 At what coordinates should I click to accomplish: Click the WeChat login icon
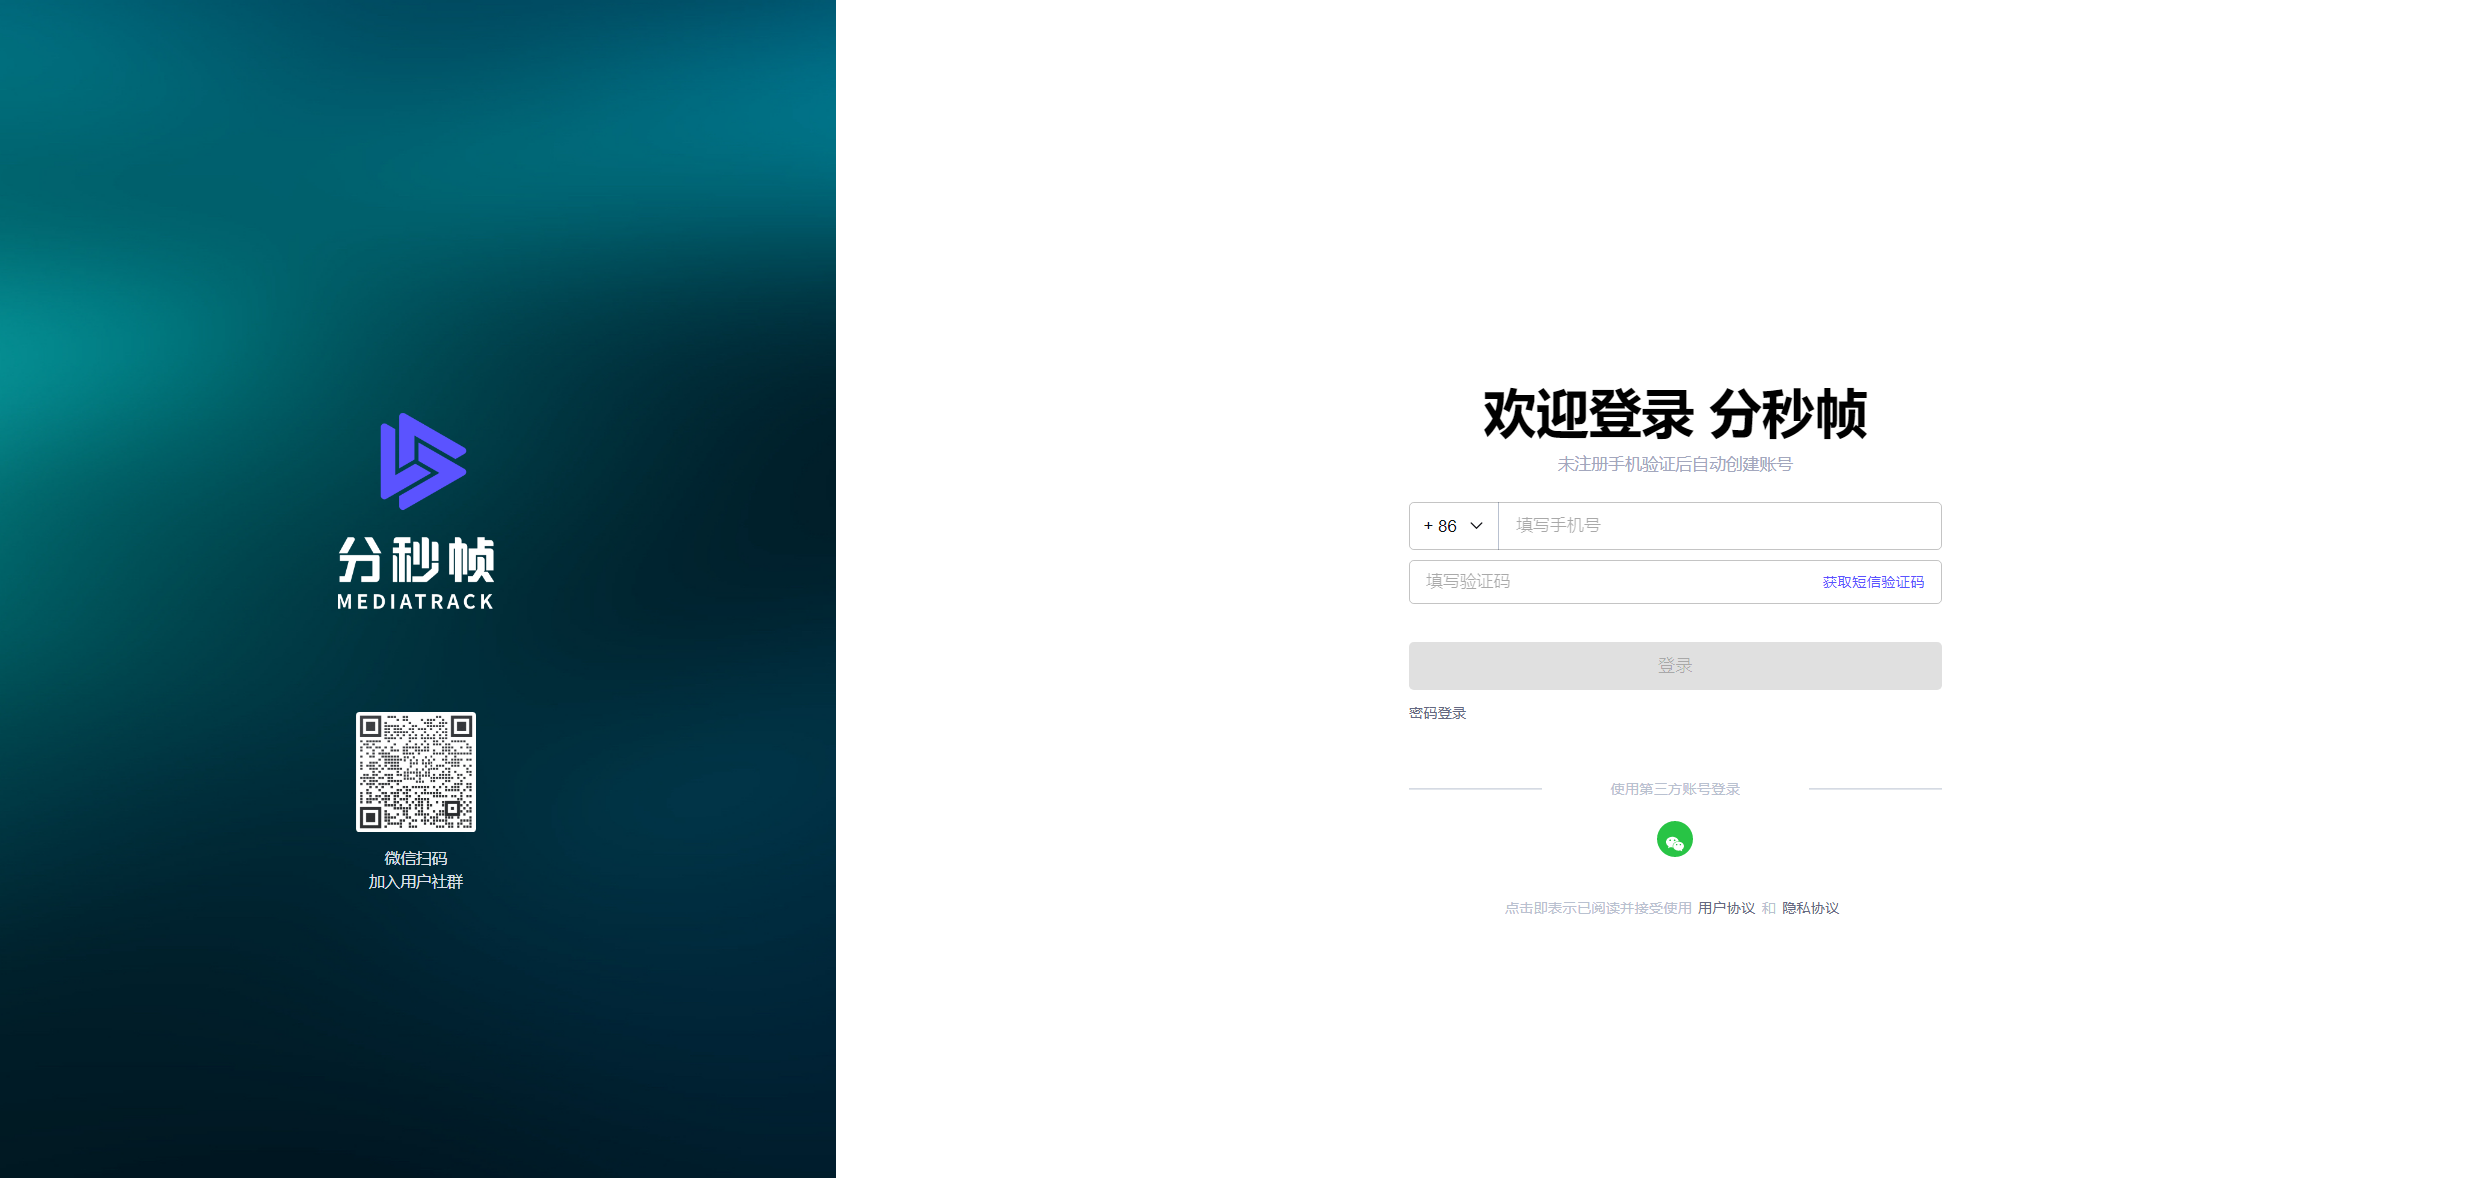click(x=1674, y=839)
